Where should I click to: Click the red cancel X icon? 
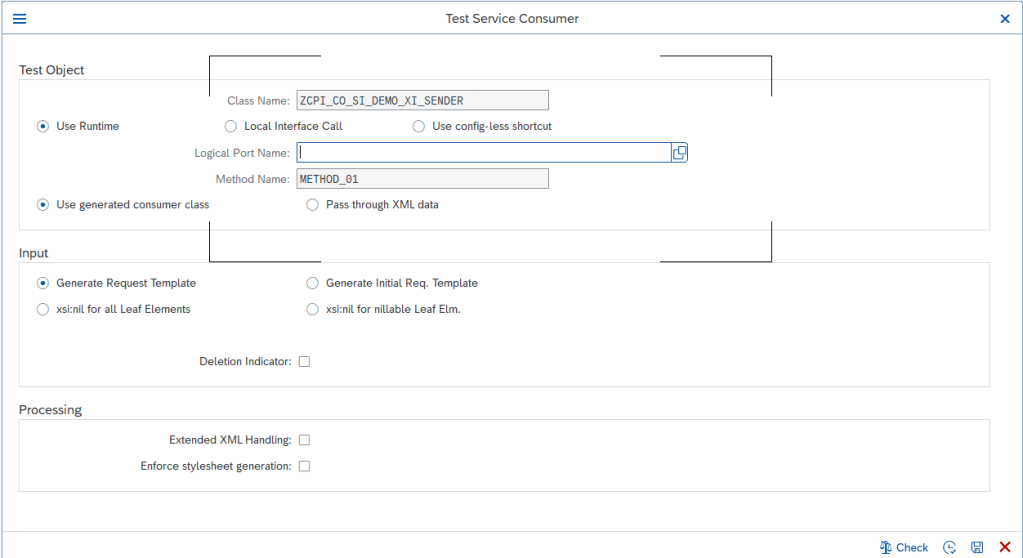pos(1004,547)
